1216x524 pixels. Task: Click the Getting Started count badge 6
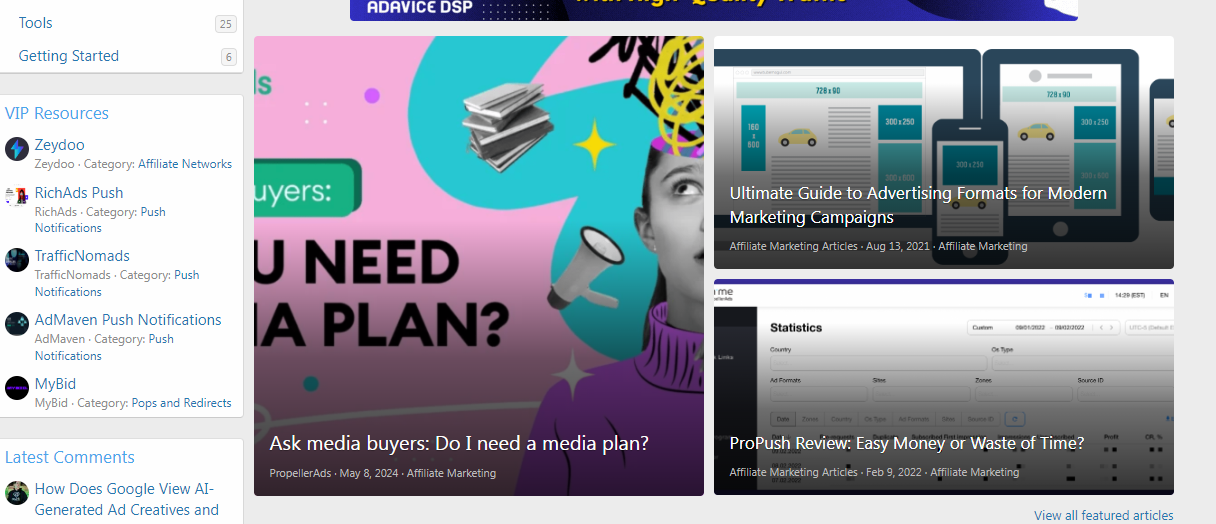coord(229,57)
